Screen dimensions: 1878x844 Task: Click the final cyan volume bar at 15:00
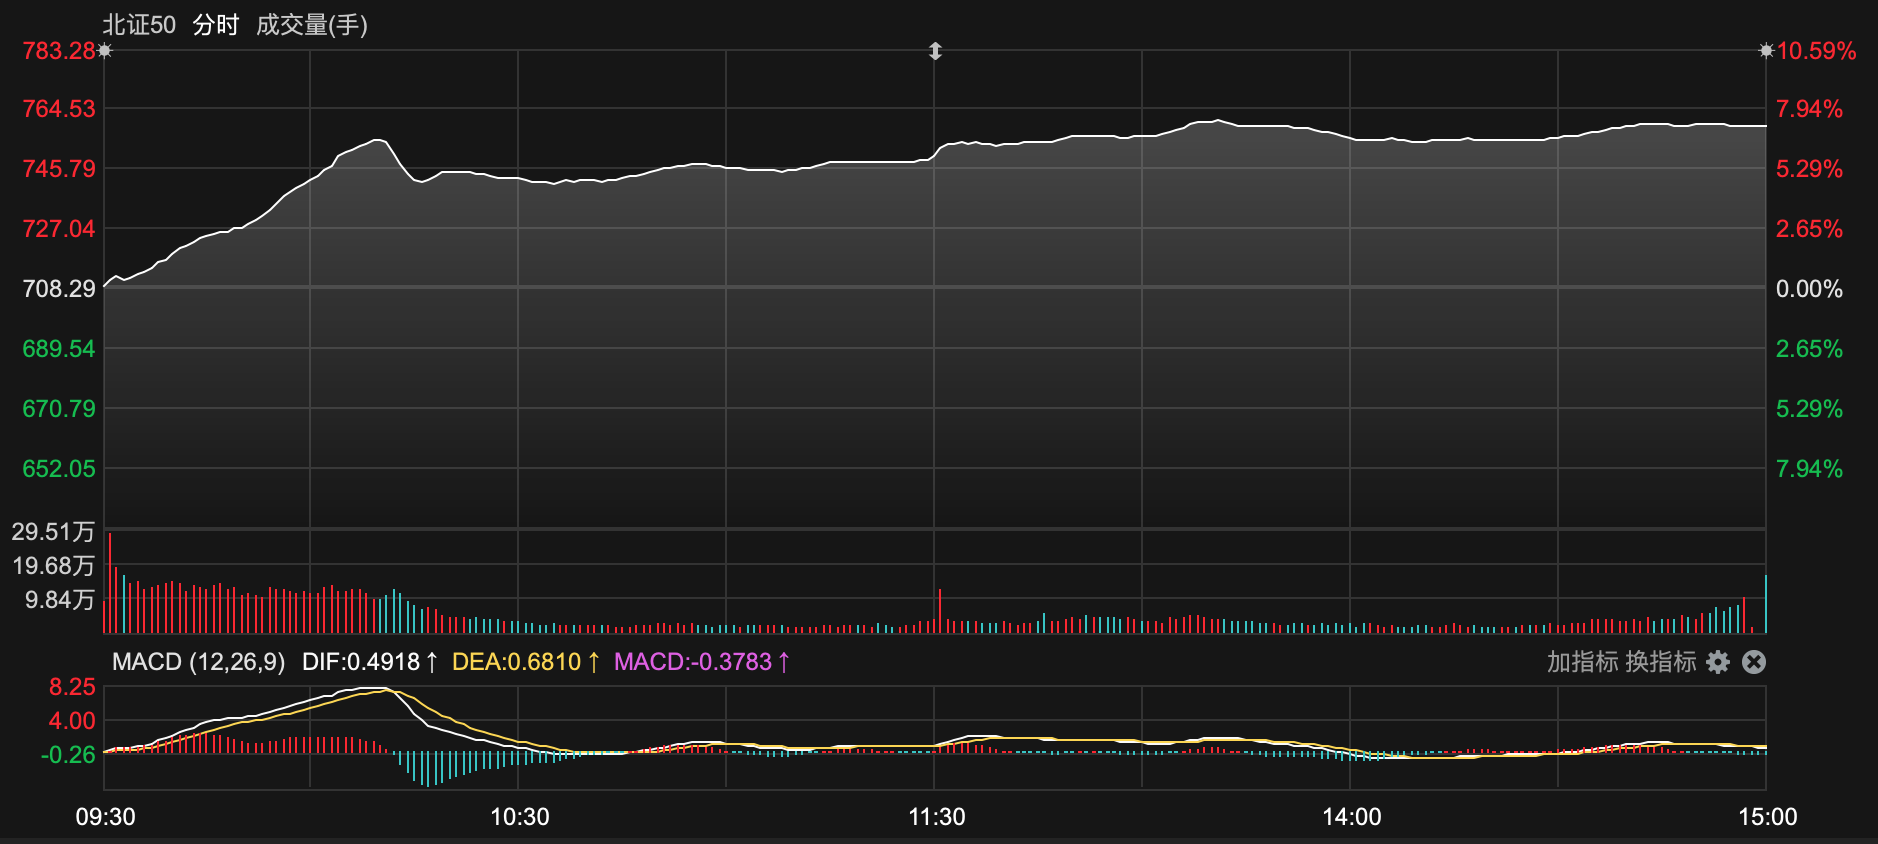(1765, 605)
